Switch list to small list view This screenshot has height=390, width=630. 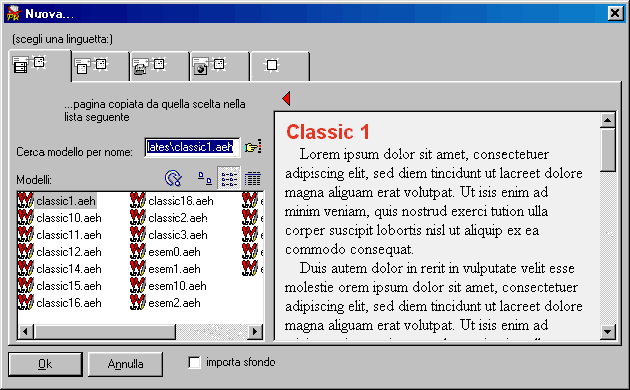[229, 178]
